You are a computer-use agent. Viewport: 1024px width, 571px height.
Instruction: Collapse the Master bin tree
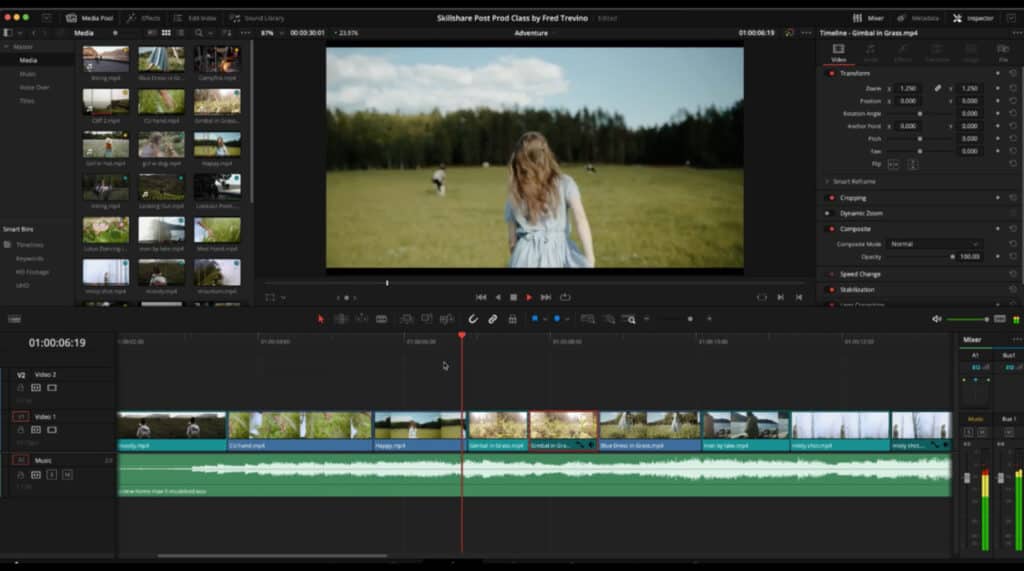pyautogui.click(x=7, y=47)
